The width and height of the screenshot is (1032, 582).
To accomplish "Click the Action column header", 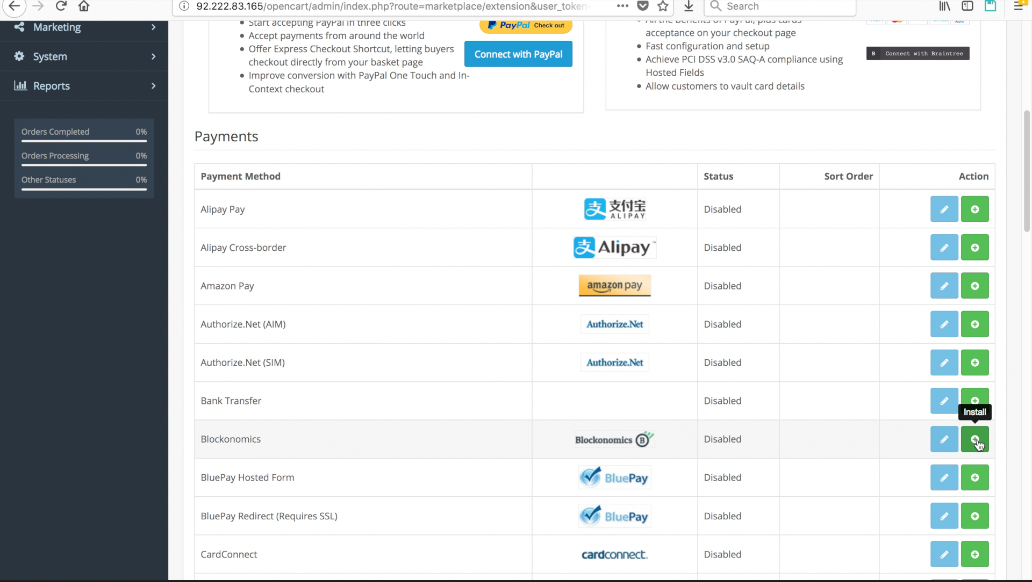I will tap(973, 176).
